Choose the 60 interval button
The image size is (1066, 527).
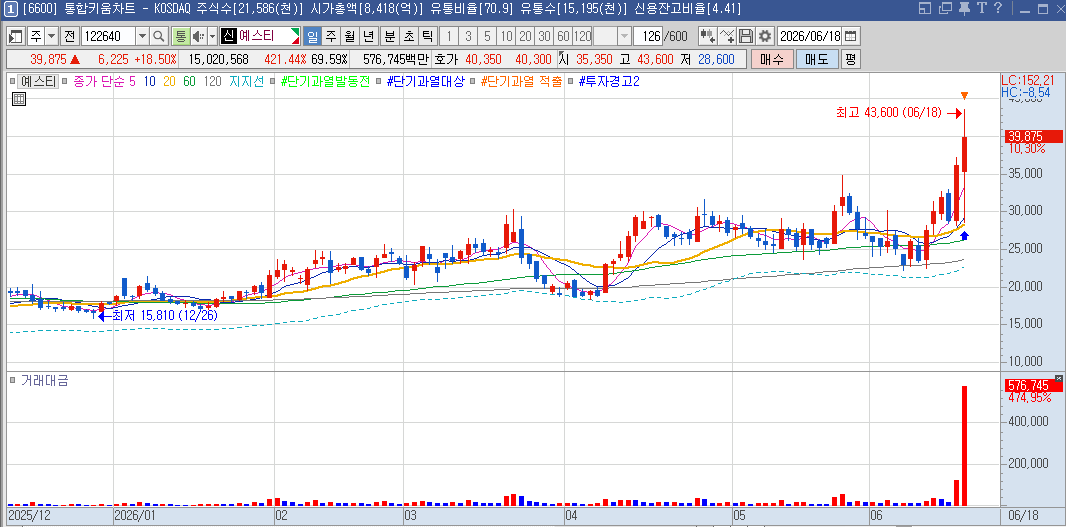[x=564, y=36]
